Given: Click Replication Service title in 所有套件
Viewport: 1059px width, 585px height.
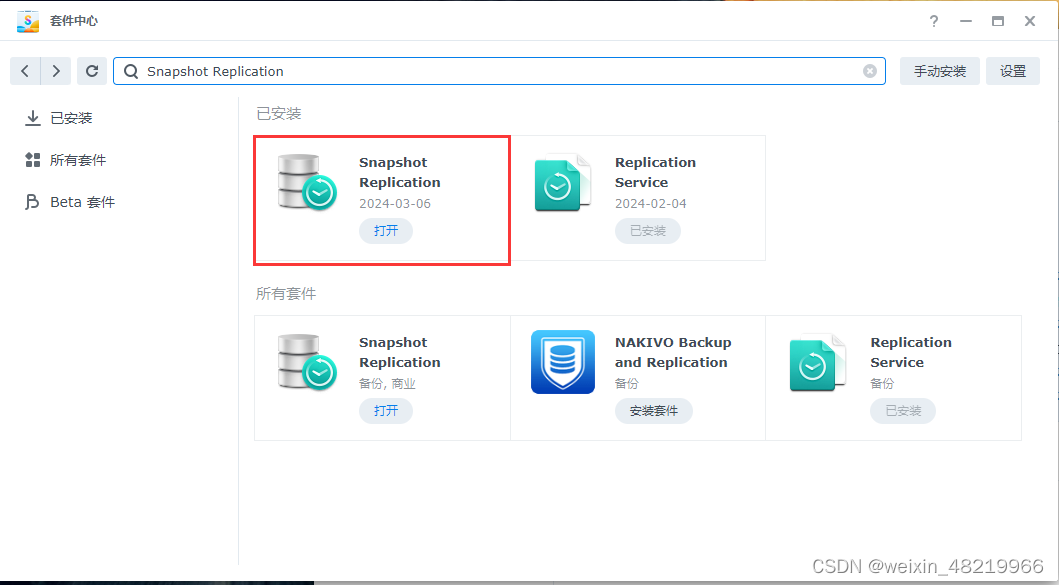Looking at the screenshot, I should click(910, 353).
